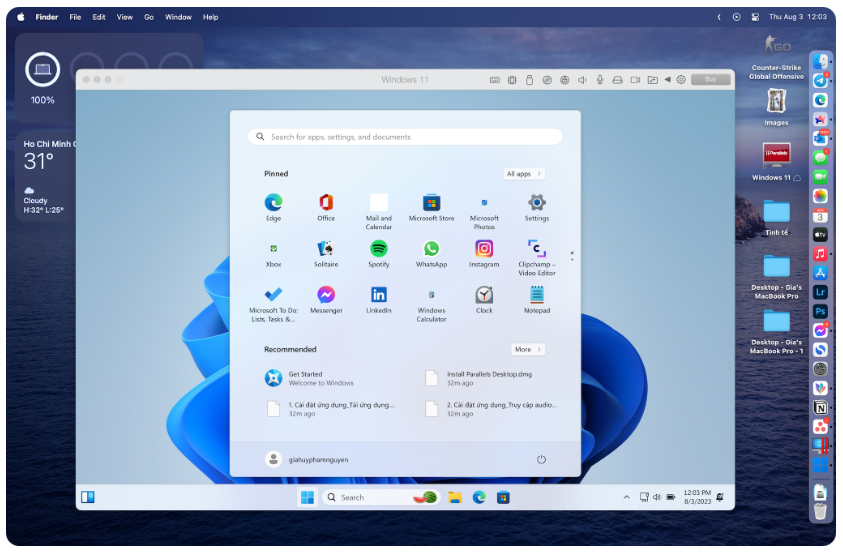Click the Buy button in Parallels toolbar
This screenshot has height=556, width=843.
coord(710,79)
